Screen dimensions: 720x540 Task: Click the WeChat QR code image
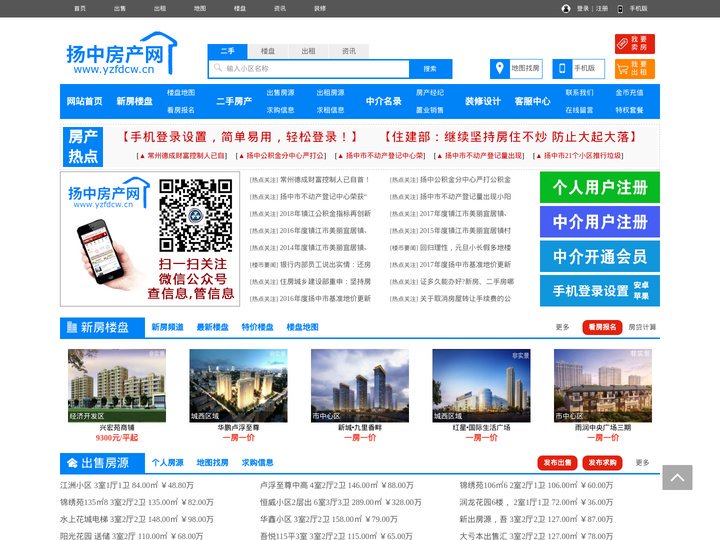[x=196, y=215]
